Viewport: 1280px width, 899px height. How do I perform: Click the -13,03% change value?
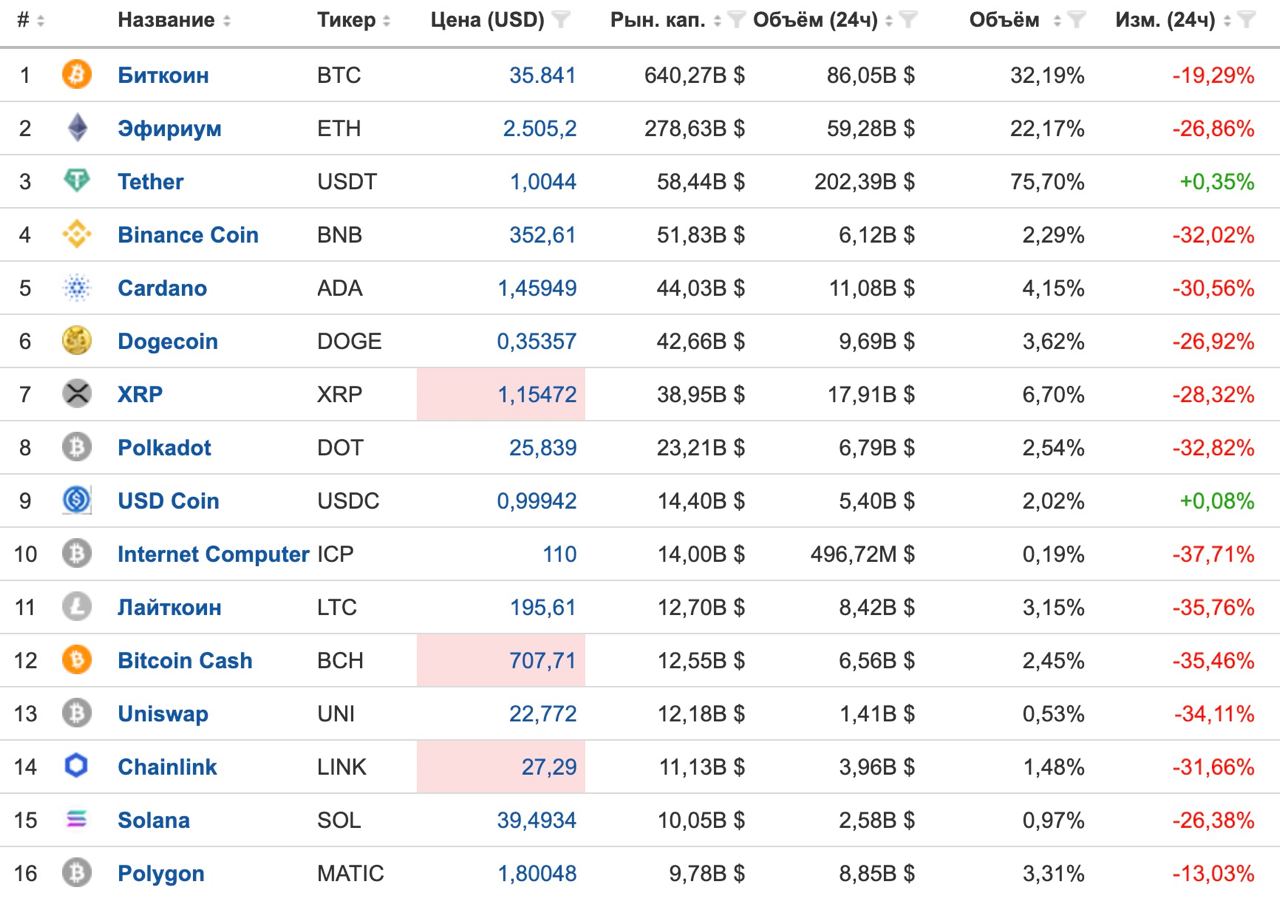pos(1214,873)
